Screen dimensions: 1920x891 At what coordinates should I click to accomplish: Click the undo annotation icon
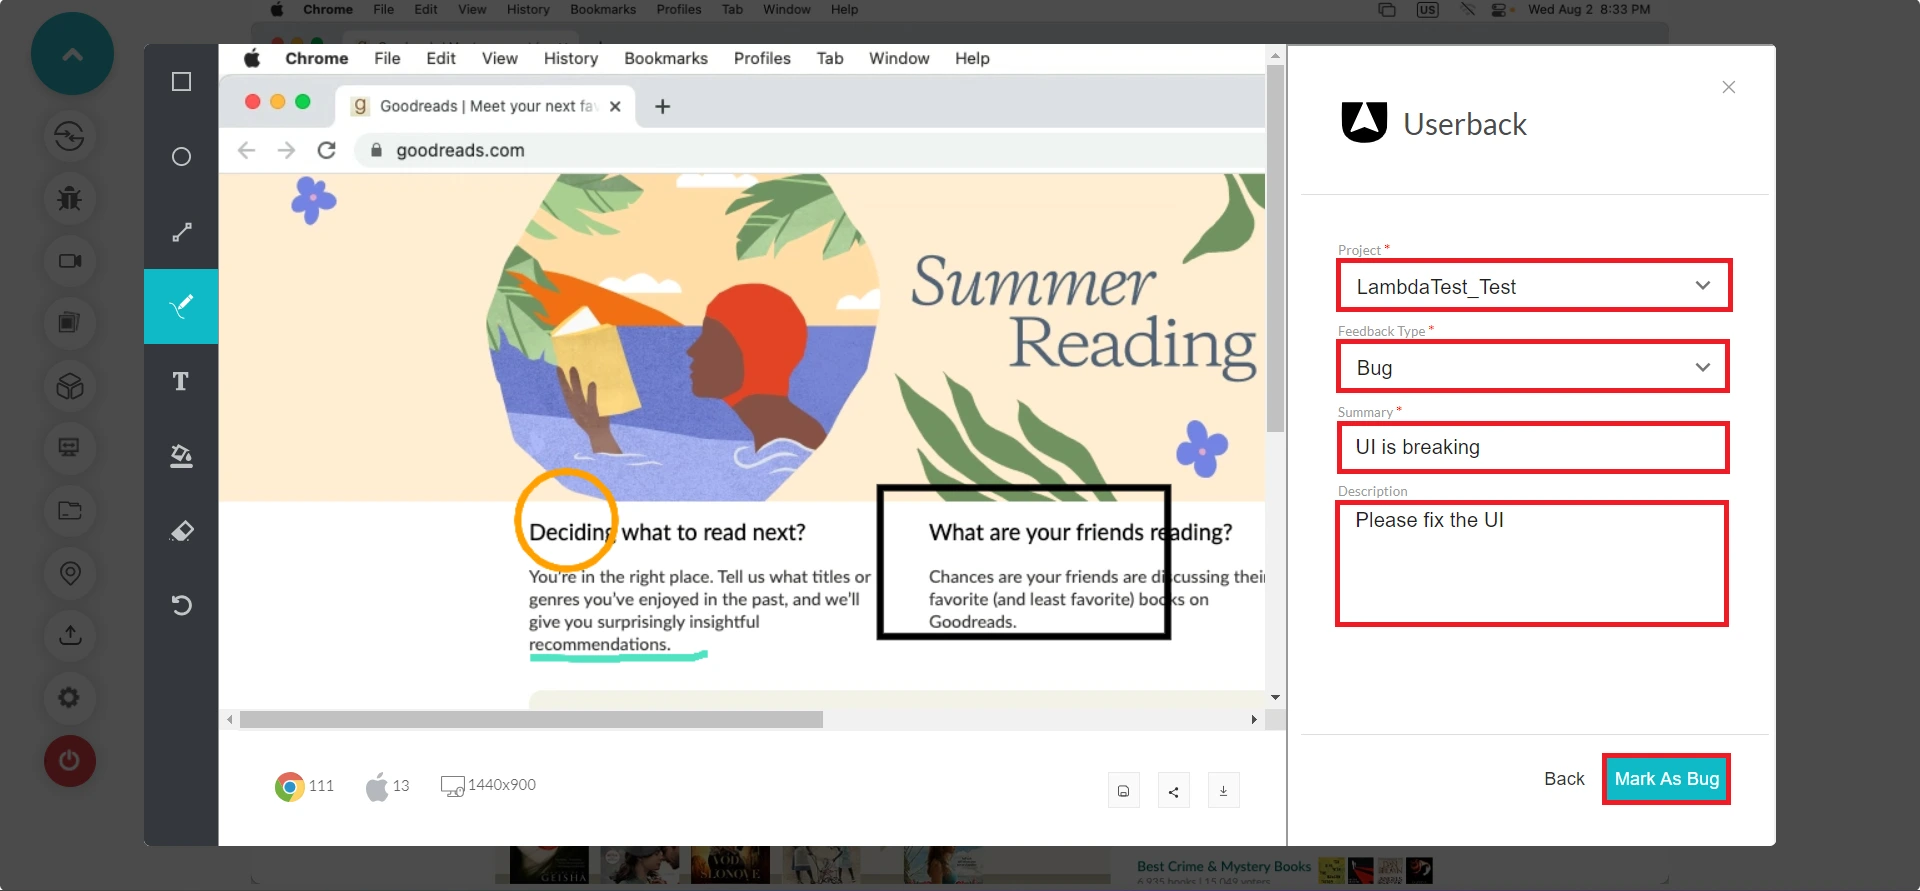point(181,605)
